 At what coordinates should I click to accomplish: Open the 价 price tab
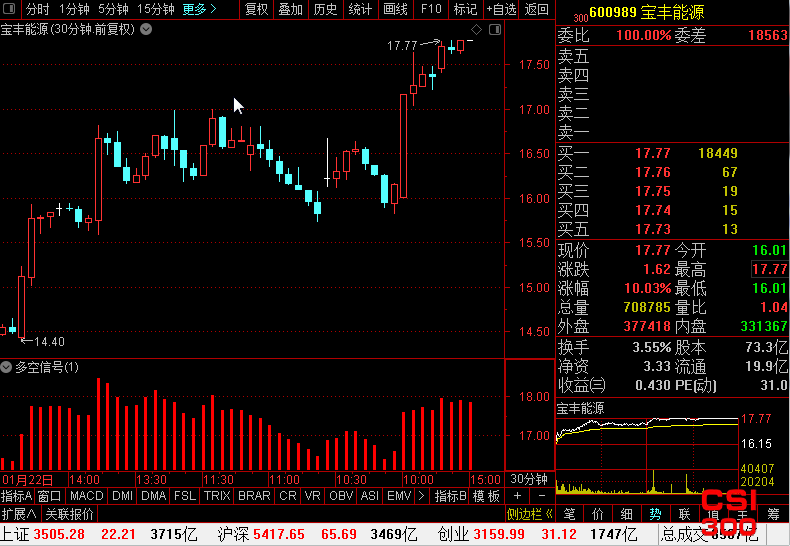point(598,514)
